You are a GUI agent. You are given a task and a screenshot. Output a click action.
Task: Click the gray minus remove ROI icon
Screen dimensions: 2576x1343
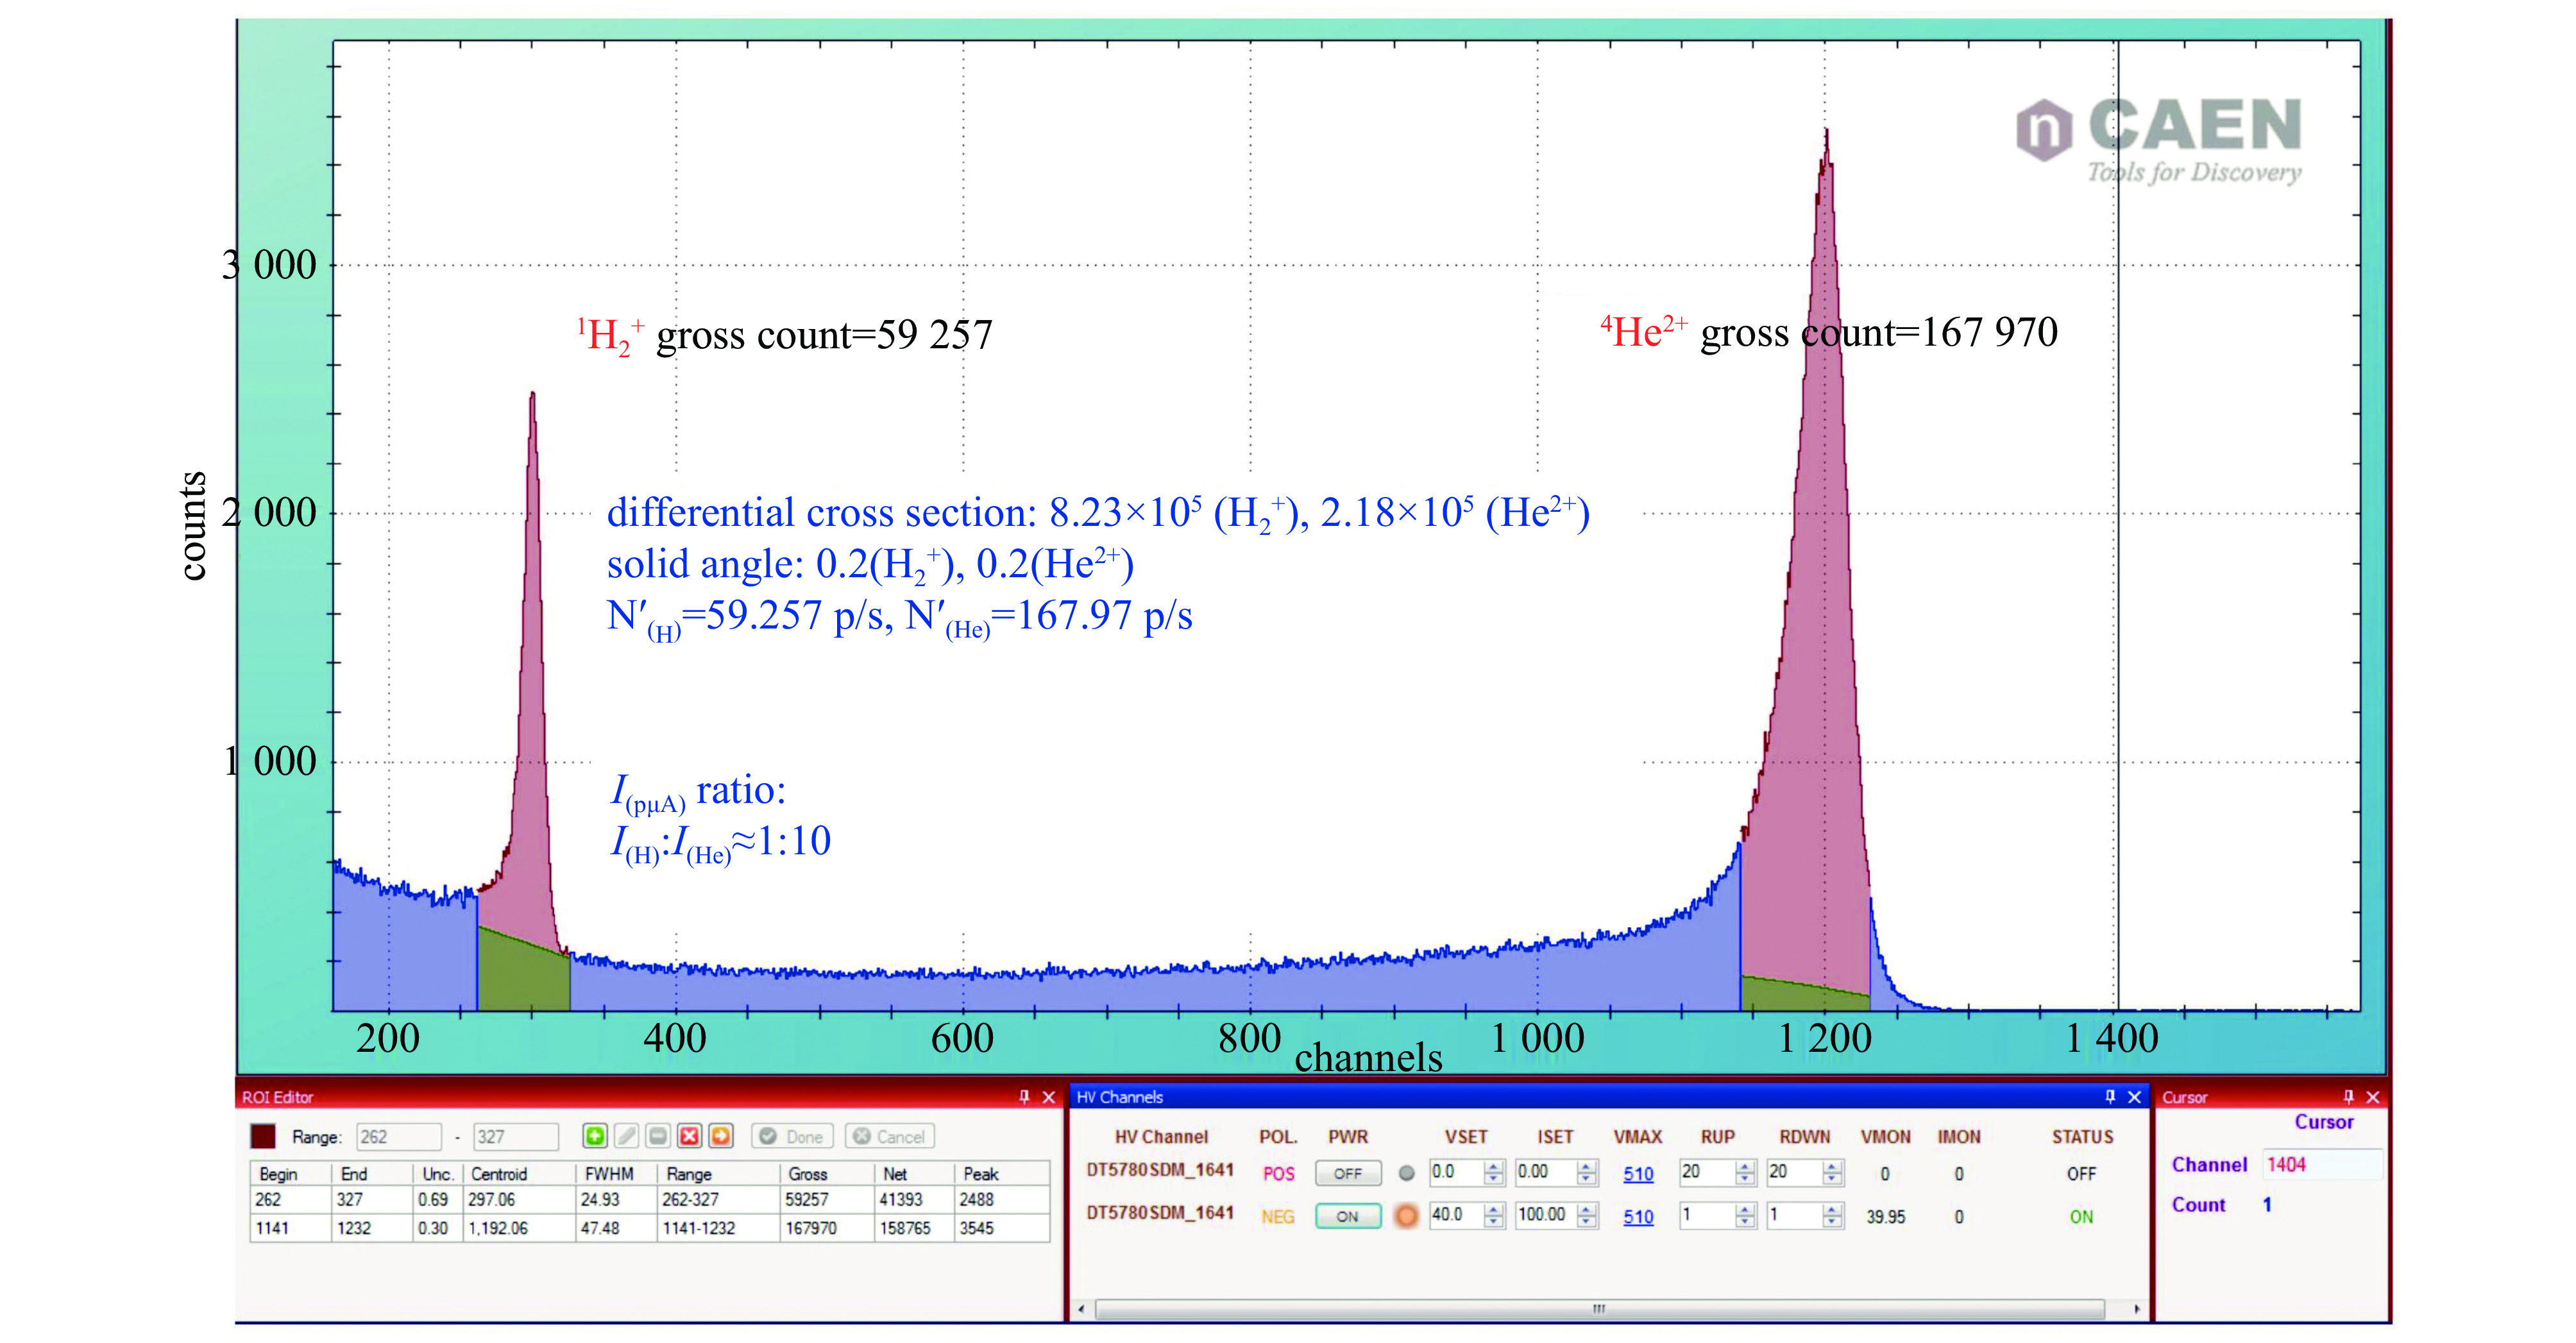[x=658, y=1136]
